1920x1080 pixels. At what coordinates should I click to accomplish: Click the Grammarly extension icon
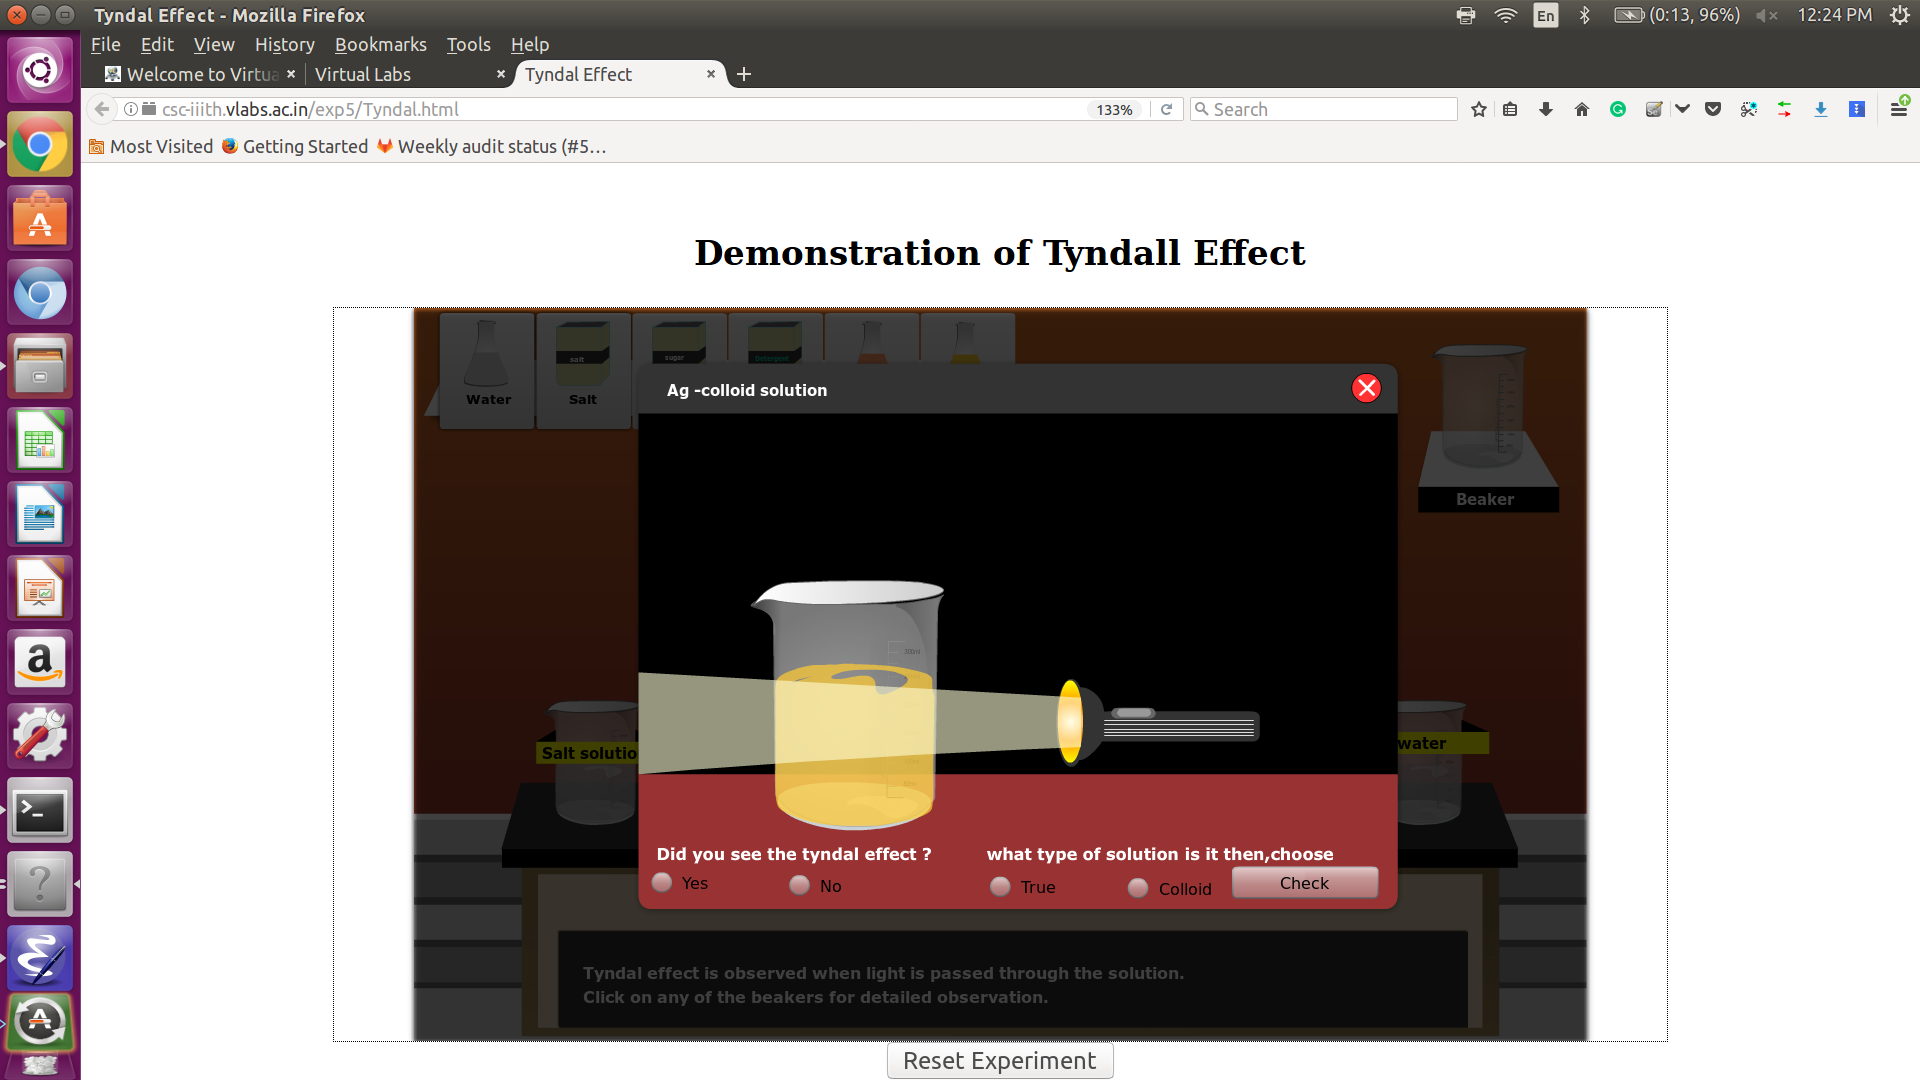(x=1618, y=110)
